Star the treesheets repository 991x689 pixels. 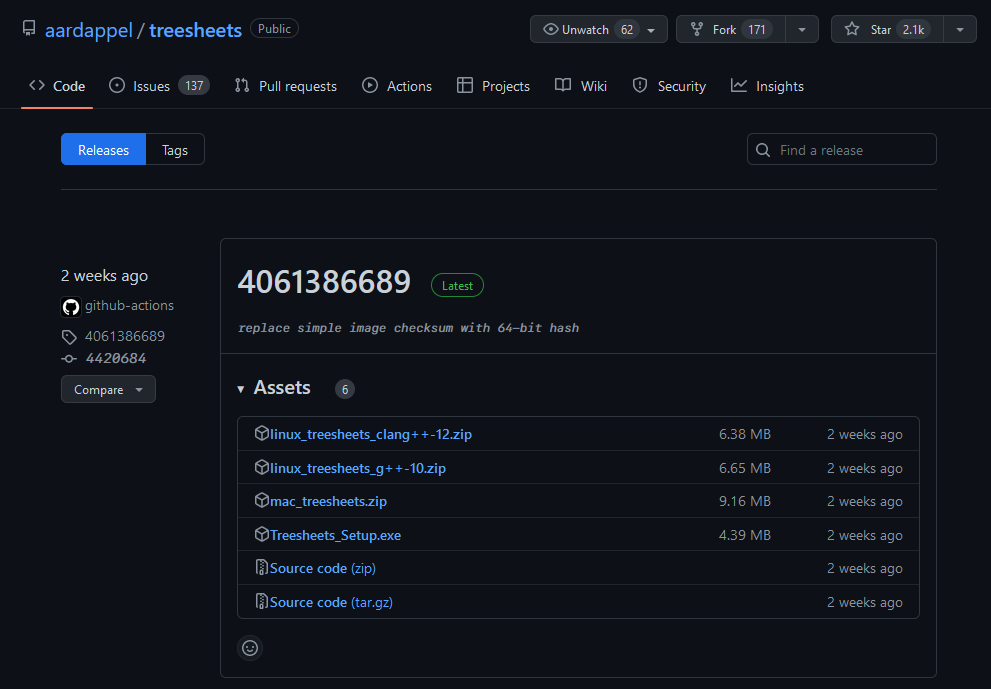pyautogui.click(x=887, y=29)
